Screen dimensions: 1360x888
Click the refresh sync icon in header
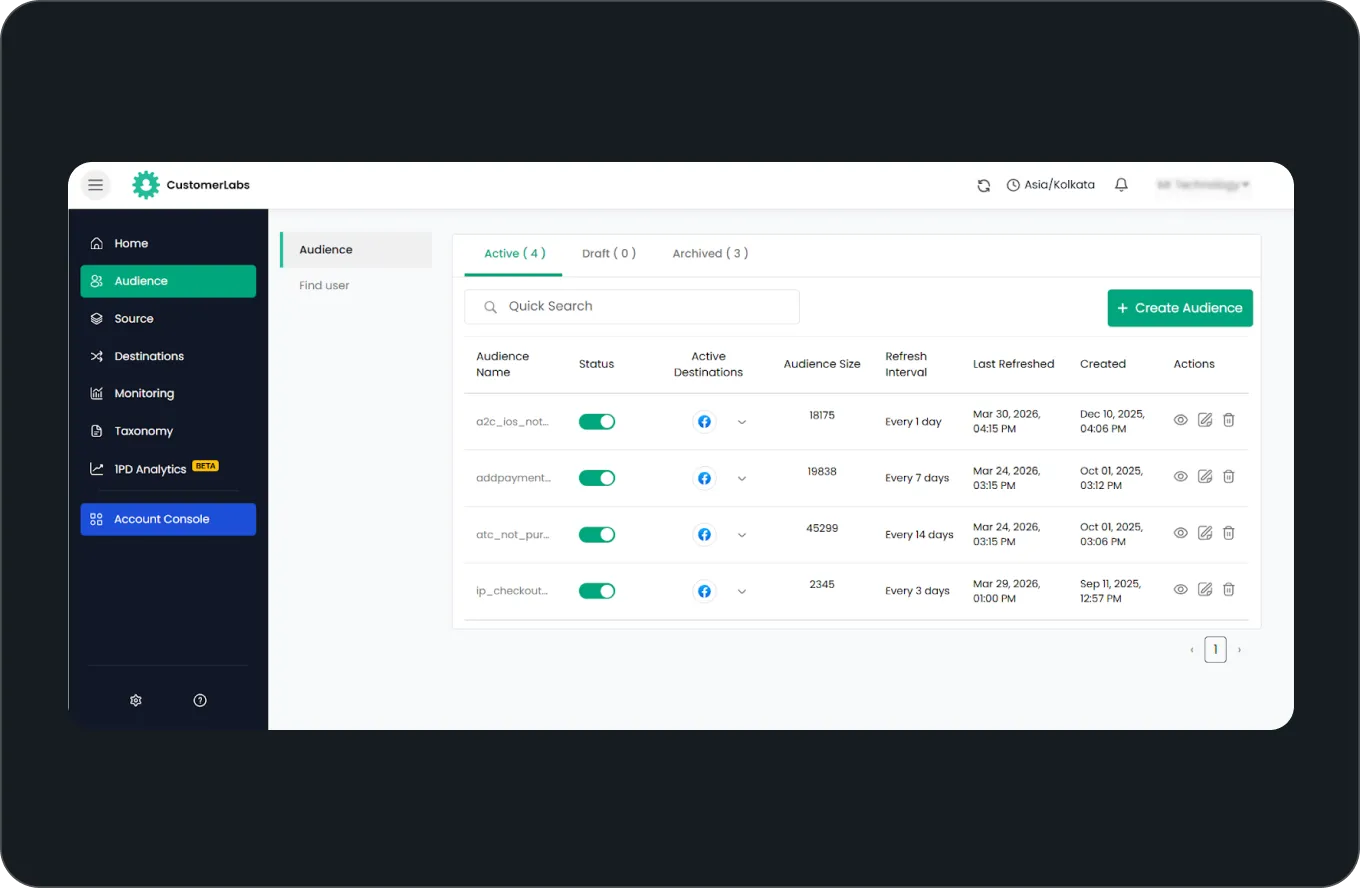984,185
